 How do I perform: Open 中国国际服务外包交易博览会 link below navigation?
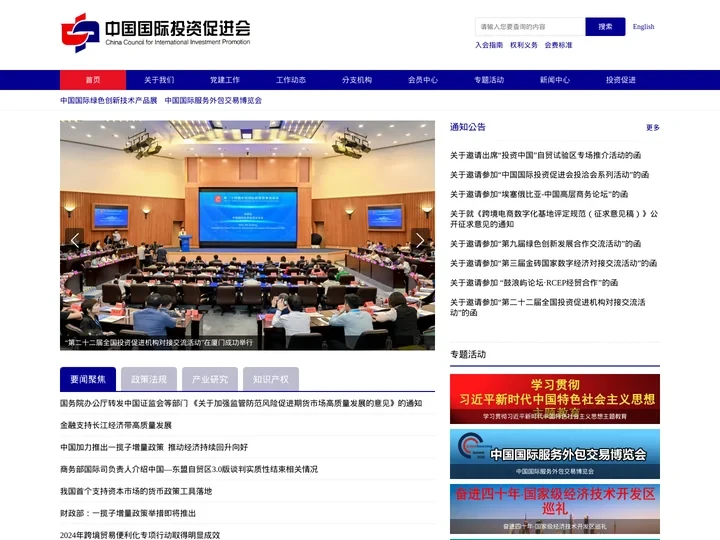213,100
